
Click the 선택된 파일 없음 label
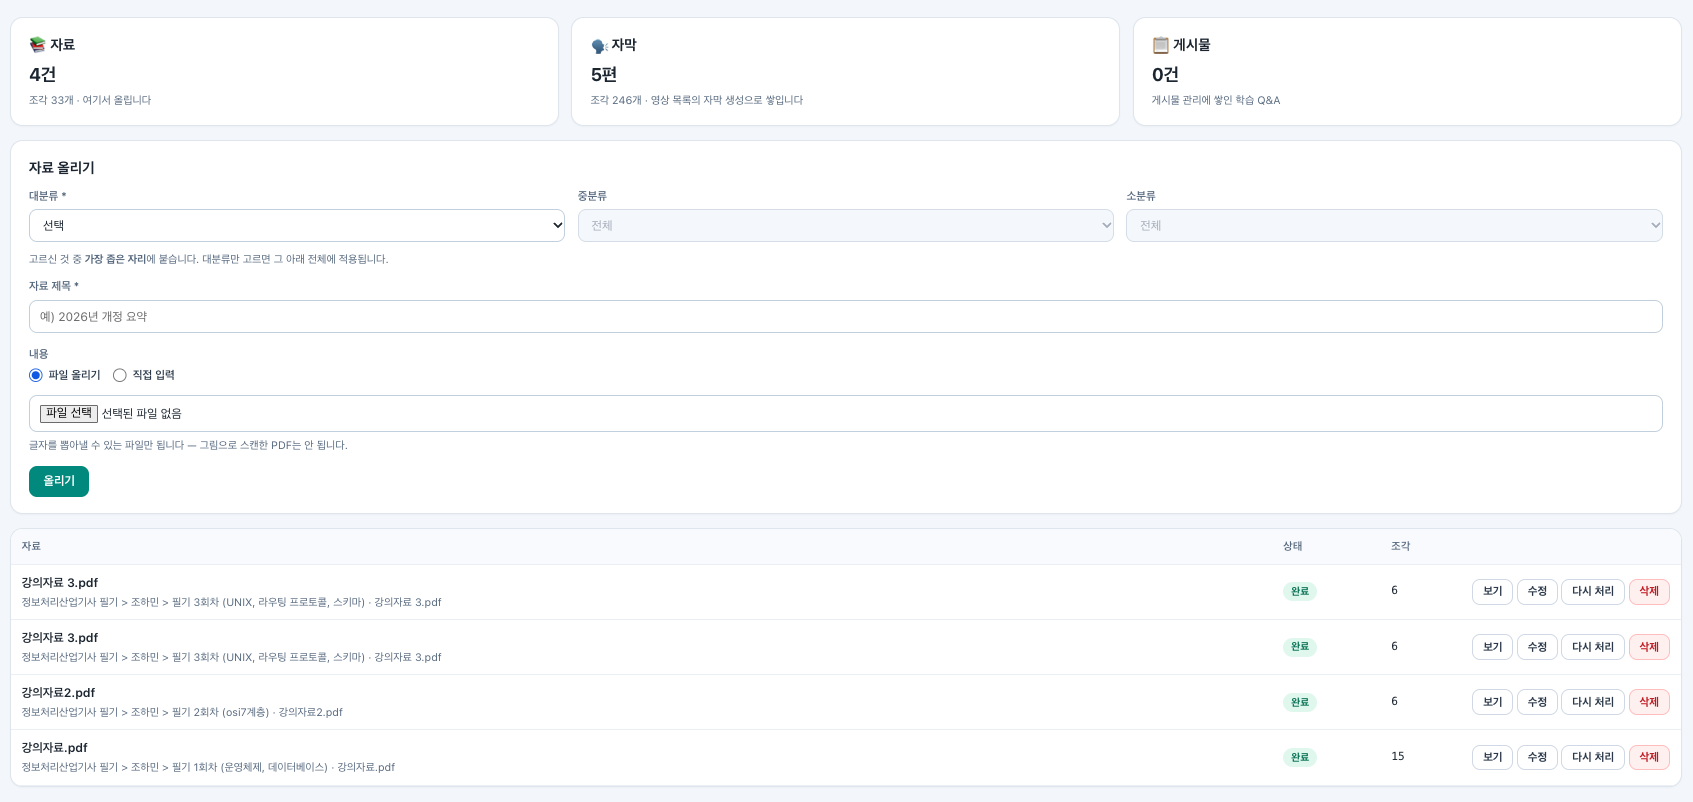pos(142,413)
